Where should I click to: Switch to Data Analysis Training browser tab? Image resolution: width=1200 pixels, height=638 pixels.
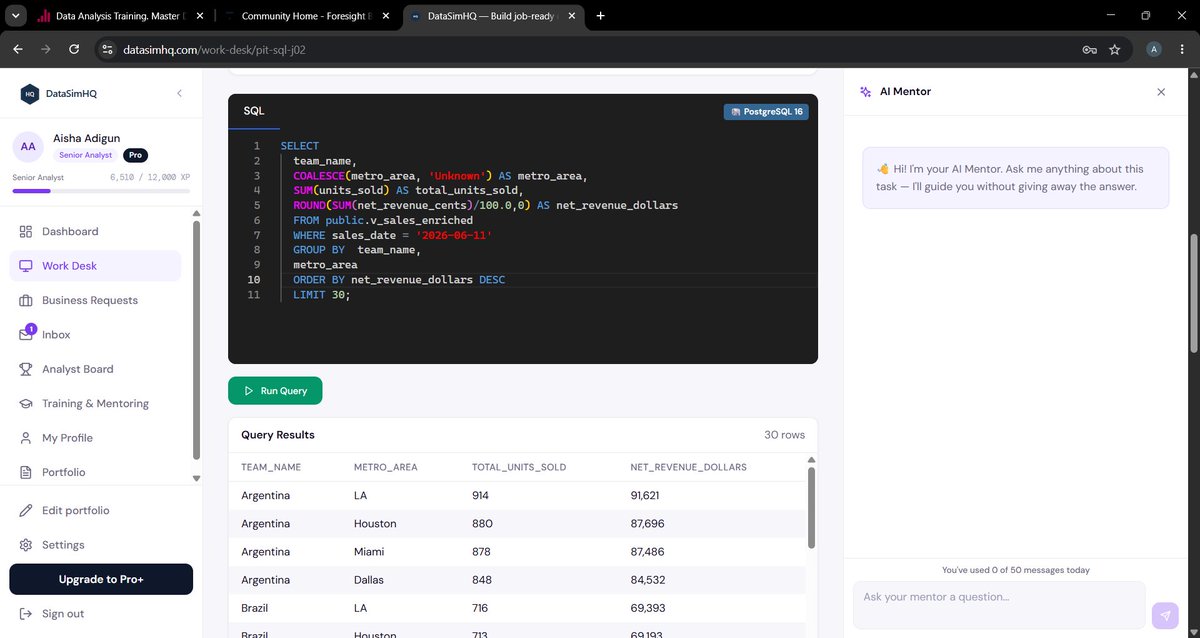pyautogui.click(x=118, y=16)
